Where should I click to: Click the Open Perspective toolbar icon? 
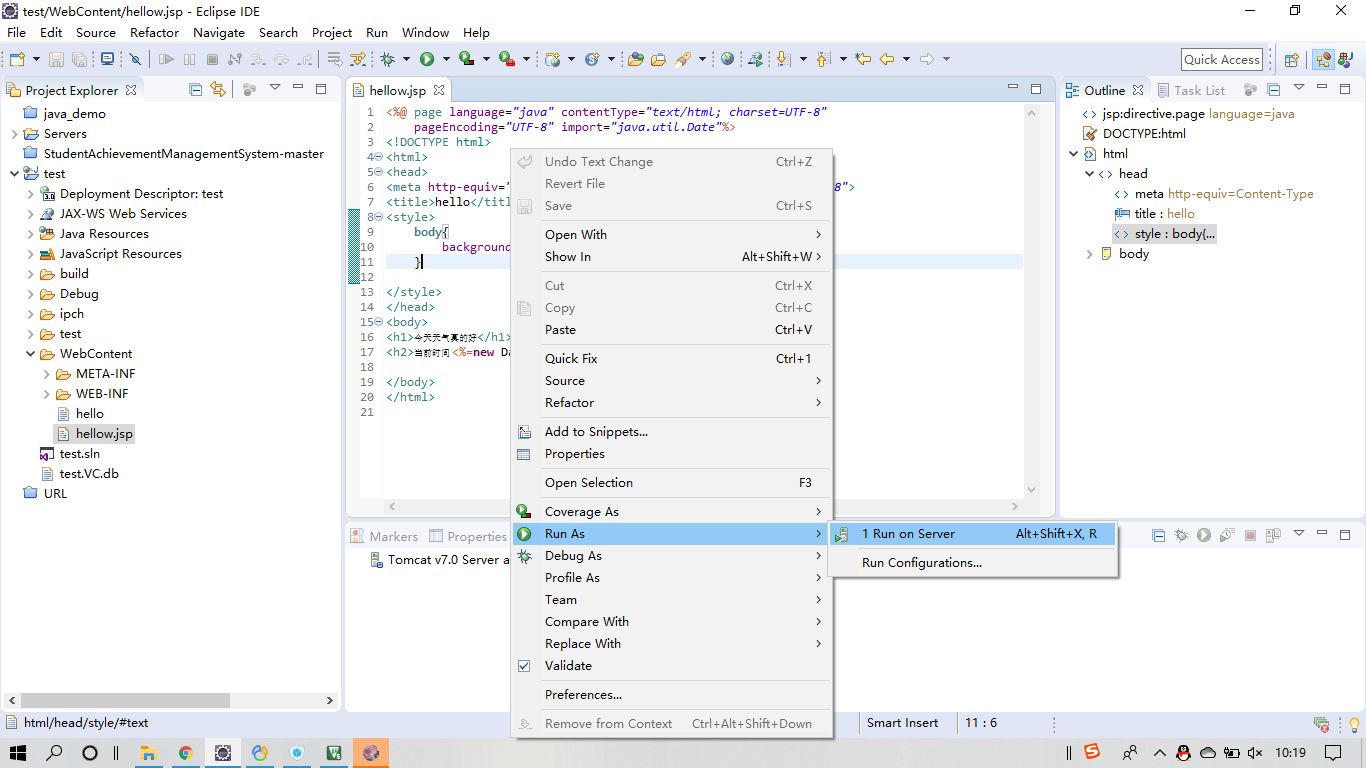[x=1291, y=60]
